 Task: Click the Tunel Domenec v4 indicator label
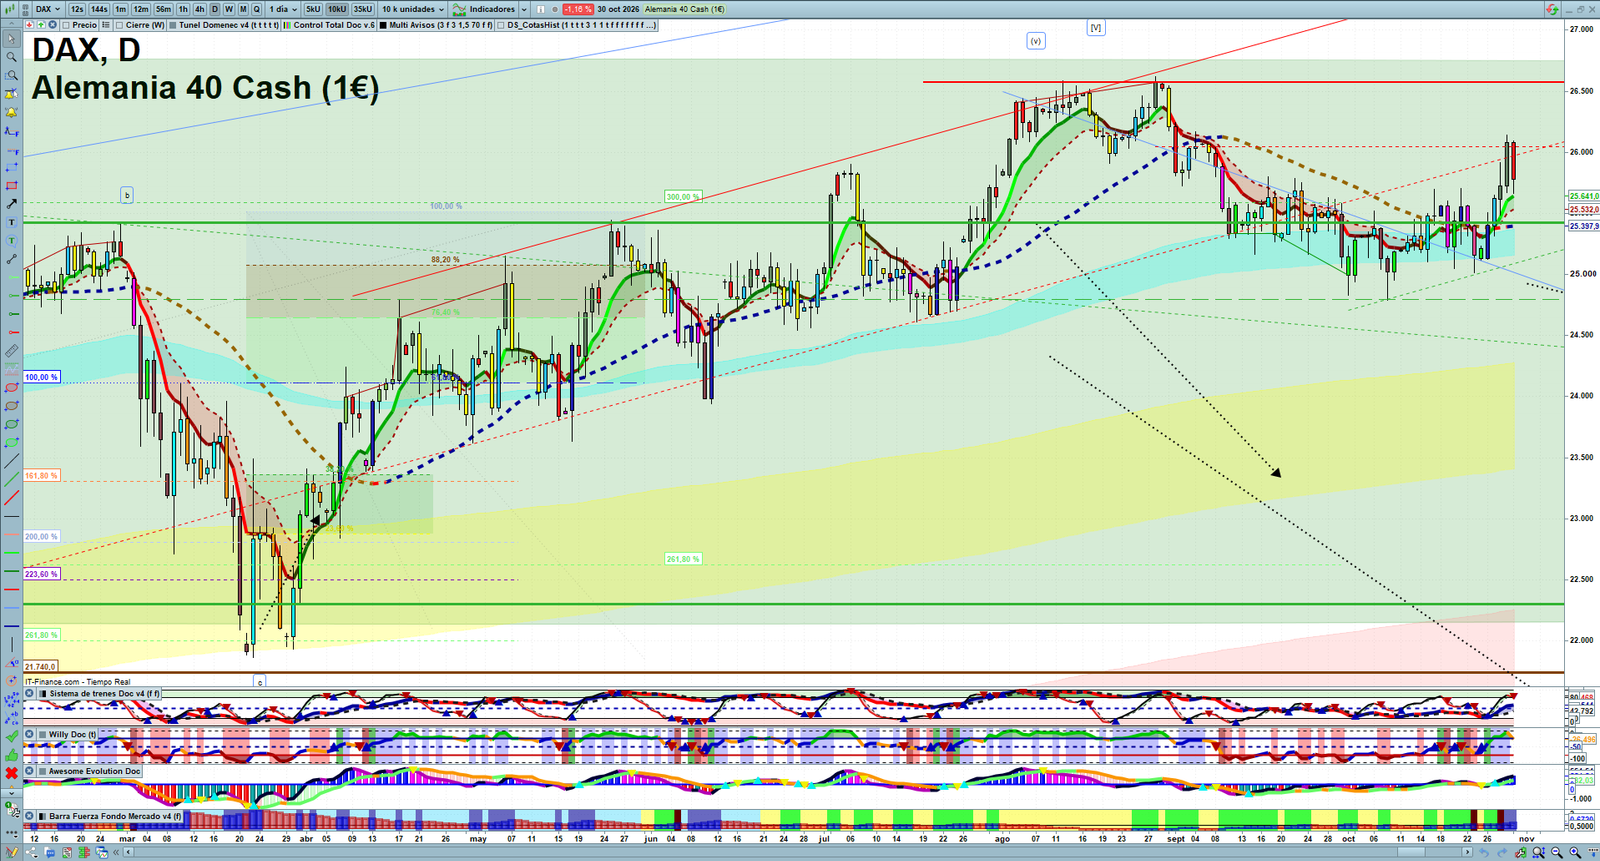coord(229,25)
